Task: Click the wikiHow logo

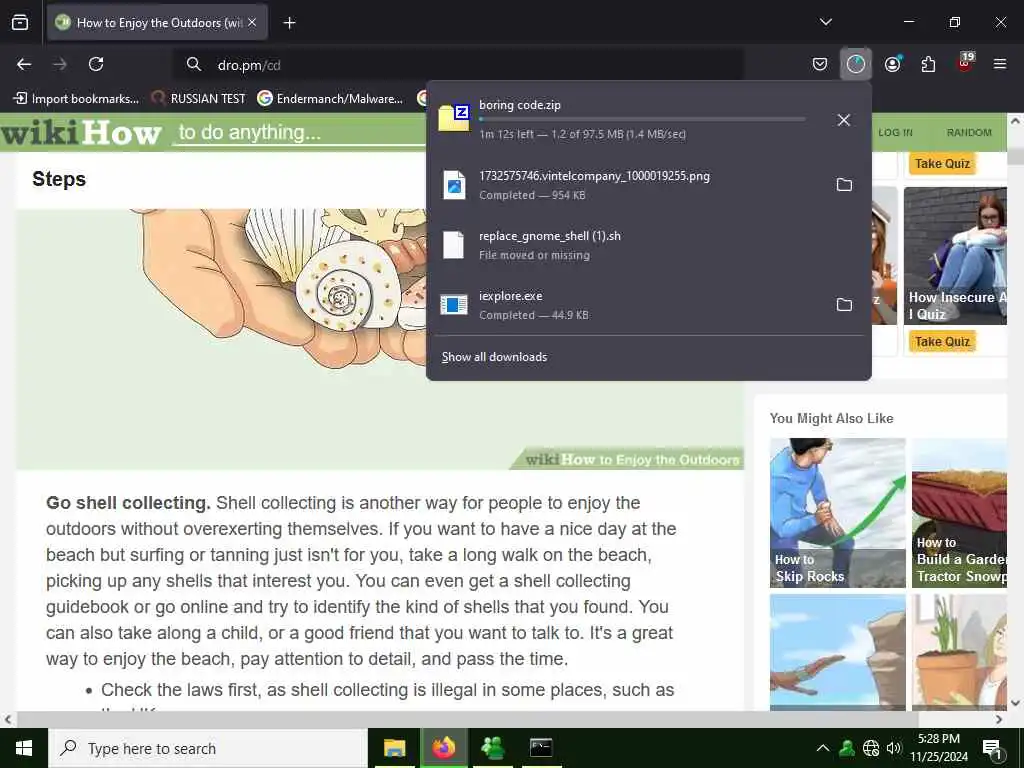Action: (x=81, y=133)
